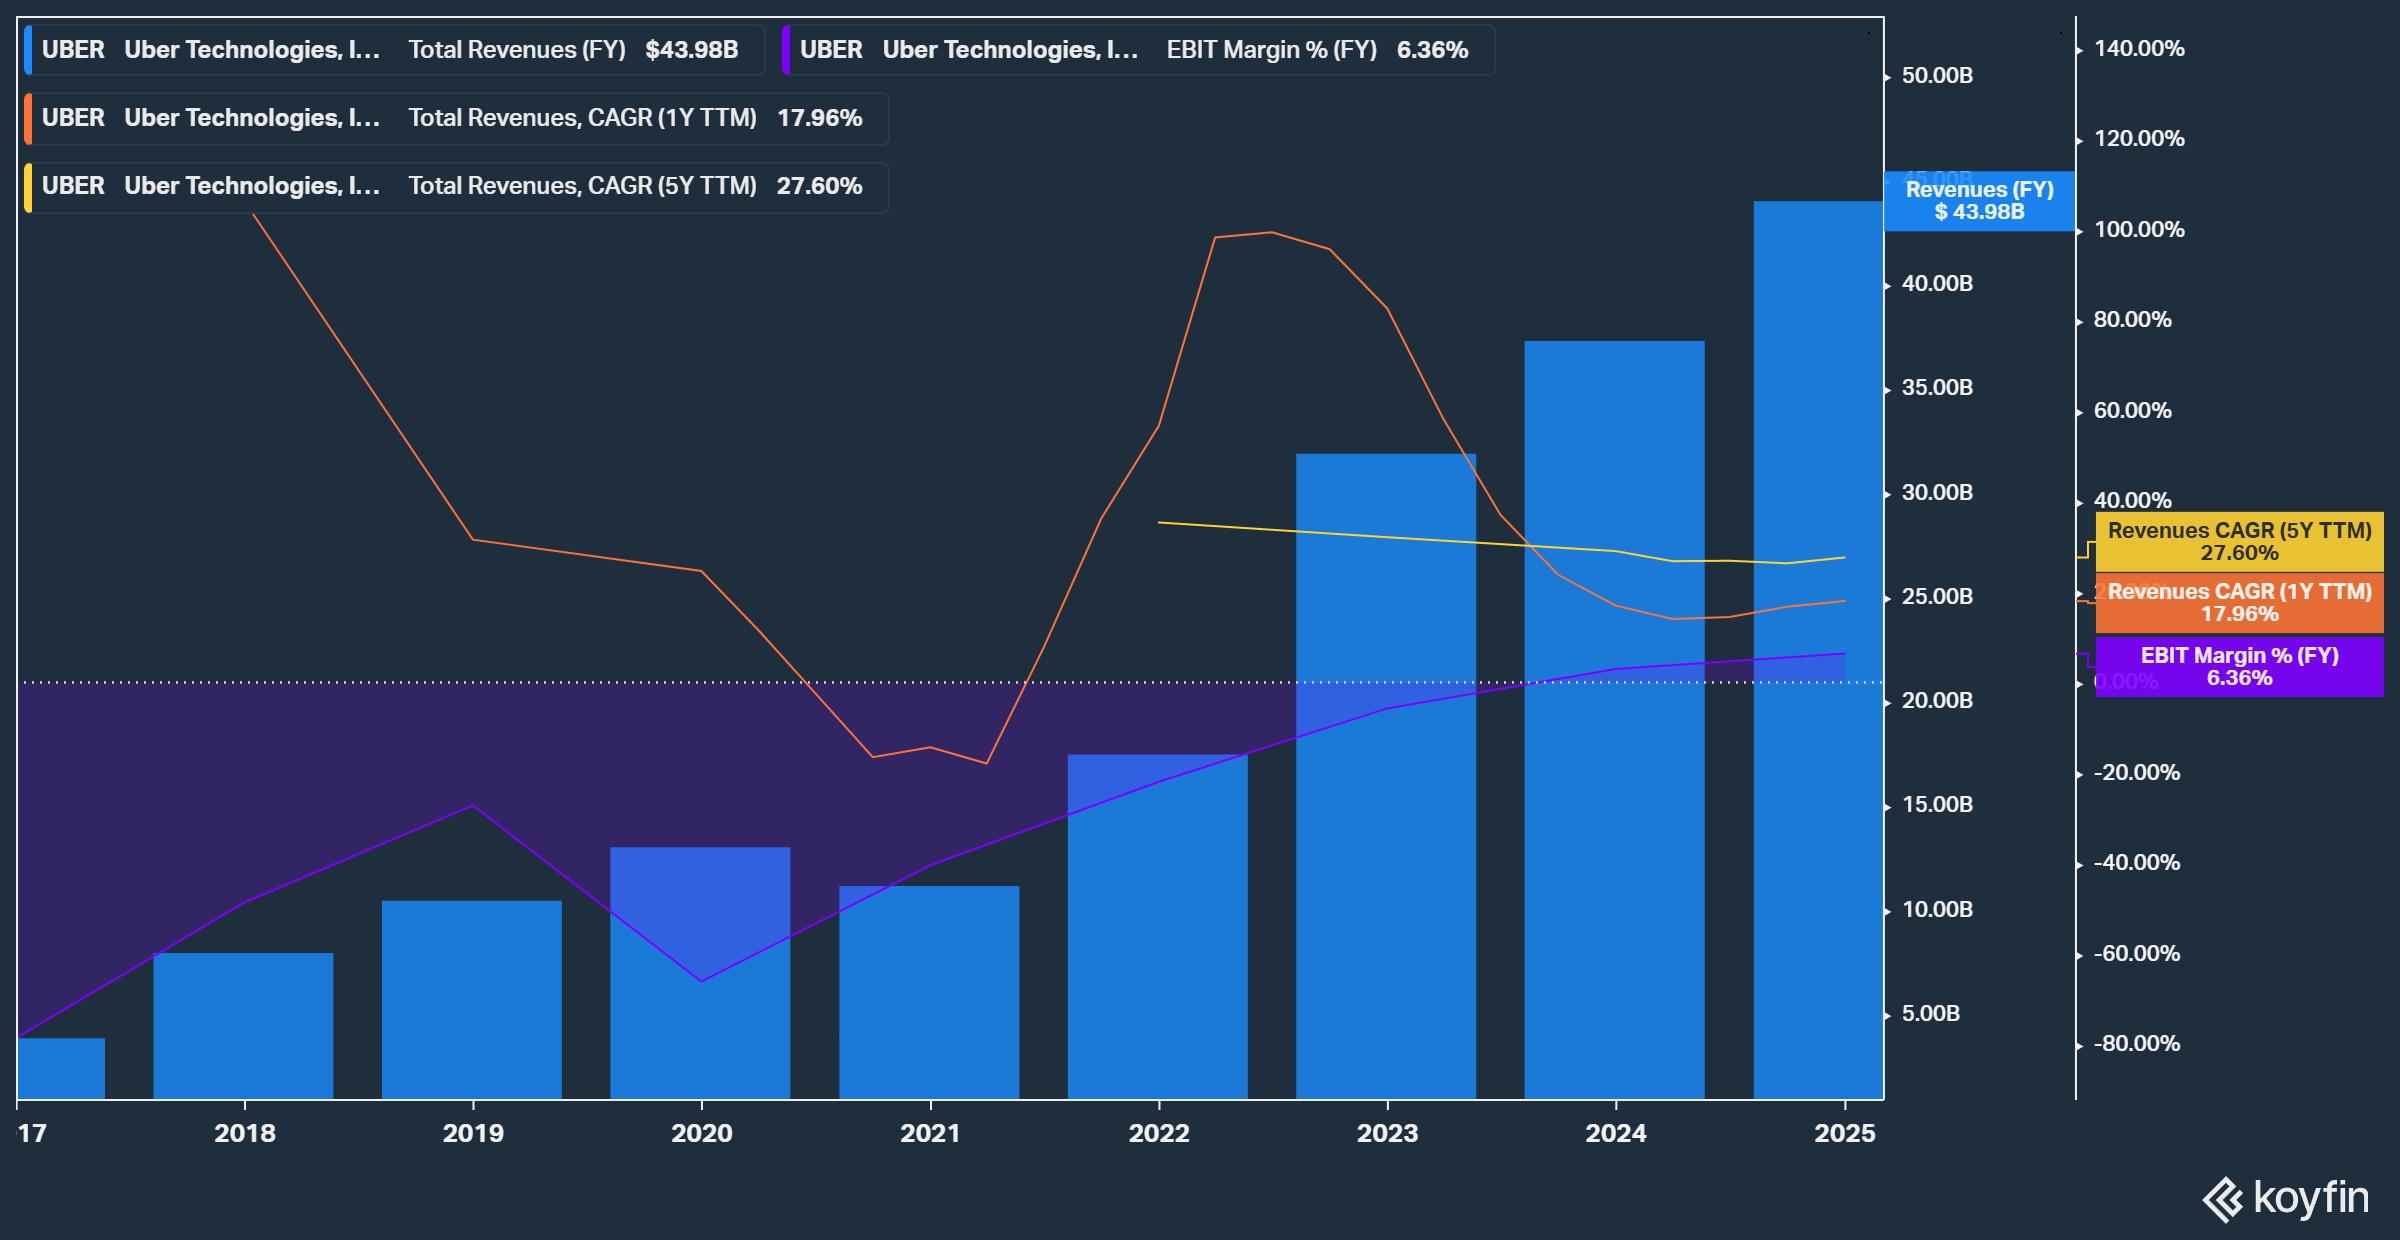The width and height of the screenshot is (2400, 1240).
Task: Click the 2018 revenue bar
Action: click(x=243, y=1026)
